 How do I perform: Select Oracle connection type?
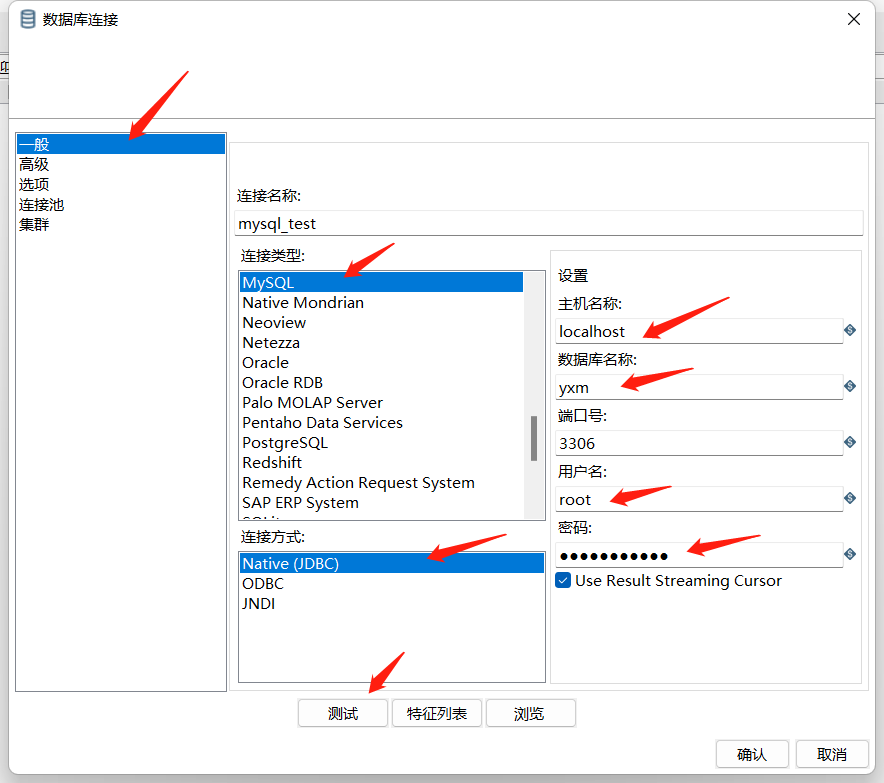pos(382,362)
